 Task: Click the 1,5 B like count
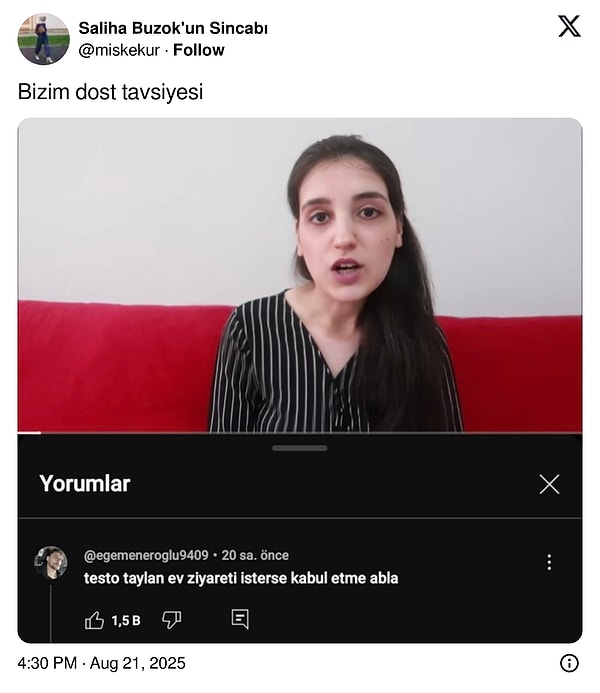[x=125, y=621]
